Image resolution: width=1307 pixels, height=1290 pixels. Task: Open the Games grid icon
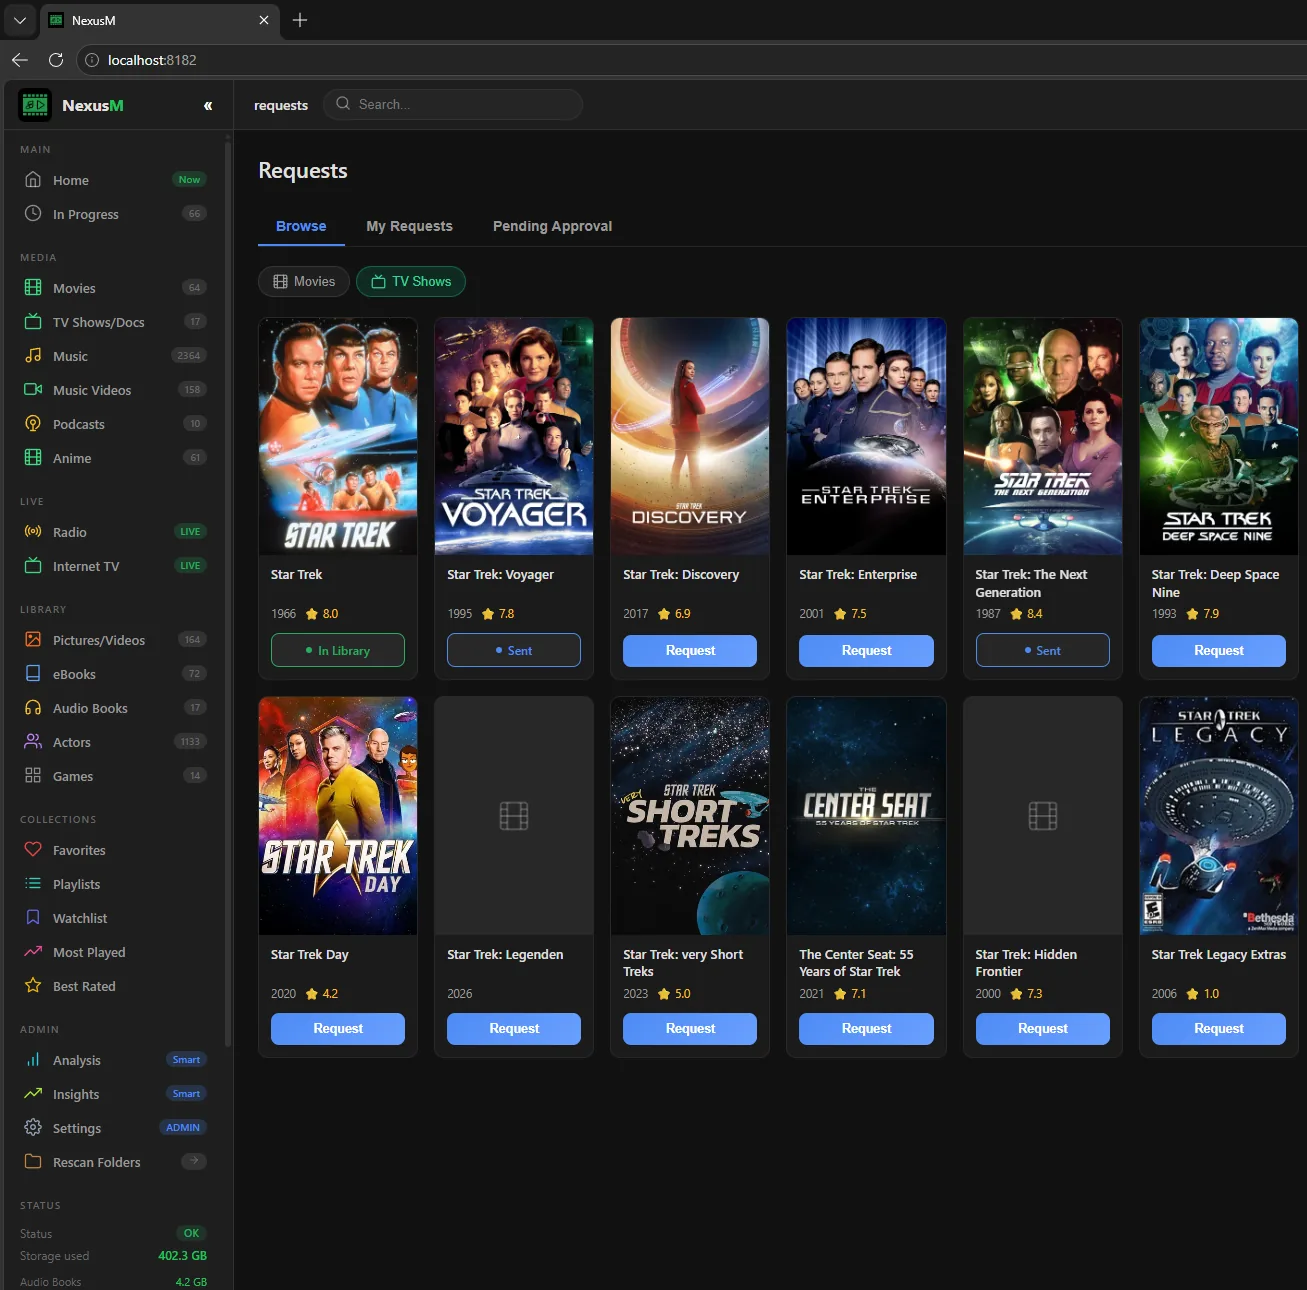[x=33, y=776]
